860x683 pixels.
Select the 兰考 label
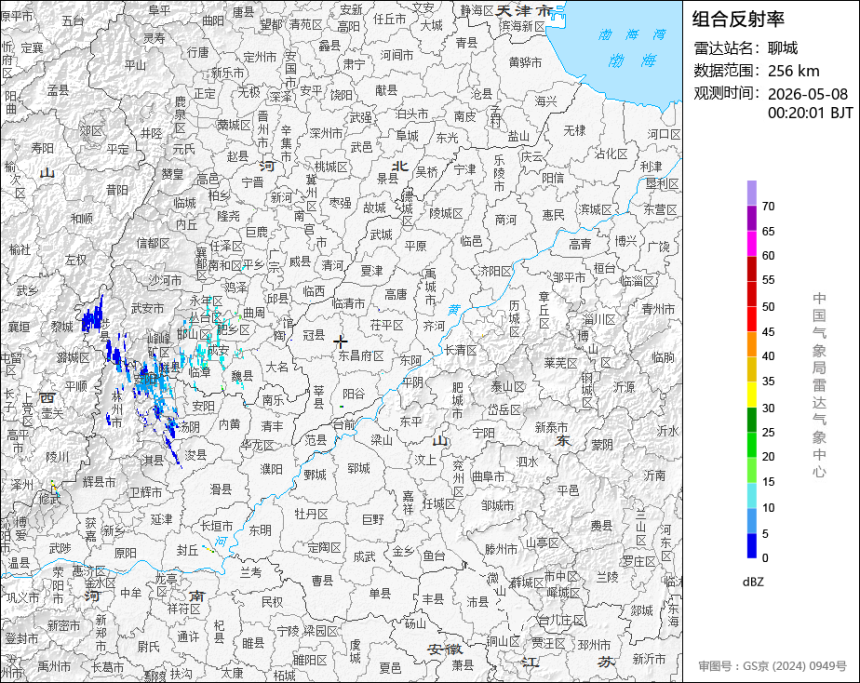[x=251, y=572]
